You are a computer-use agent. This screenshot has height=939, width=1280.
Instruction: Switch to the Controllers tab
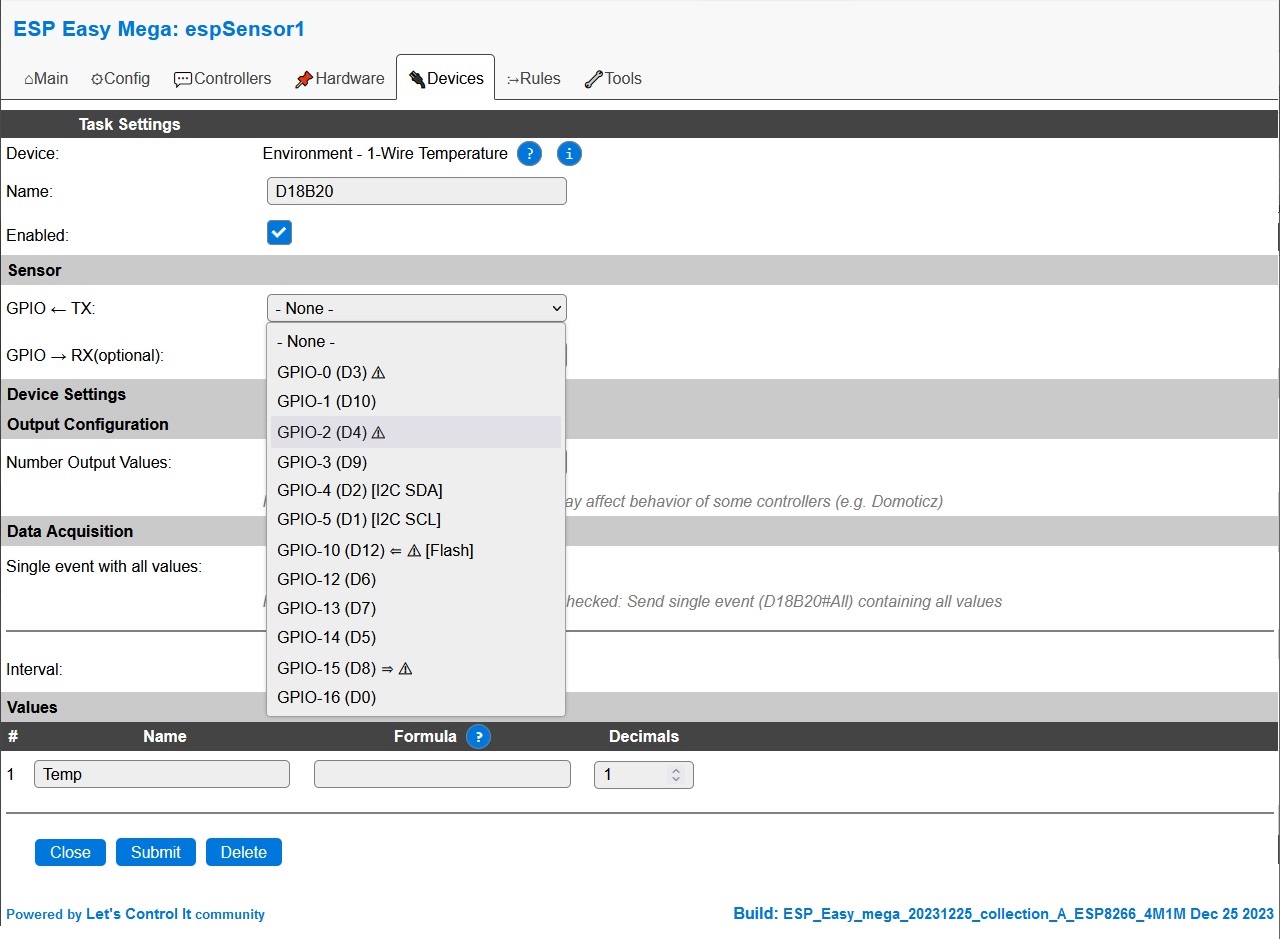tap(222, 78)
